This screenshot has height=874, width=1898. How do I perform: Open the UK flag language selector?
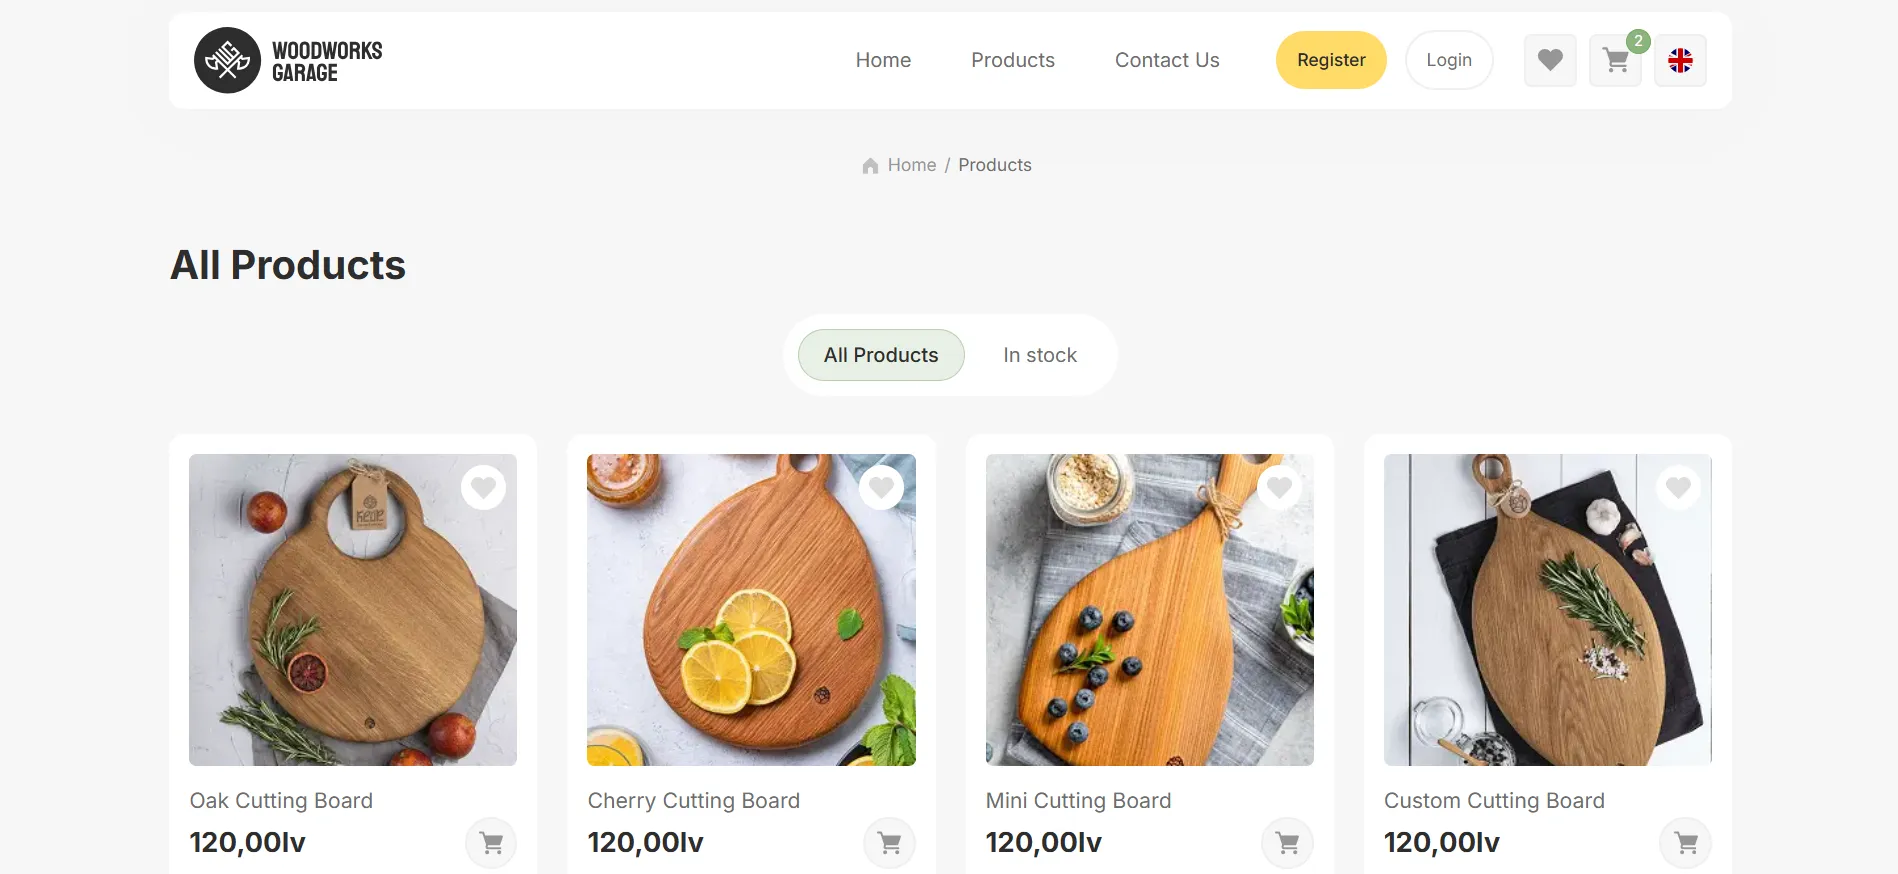tap(1680, 60)
